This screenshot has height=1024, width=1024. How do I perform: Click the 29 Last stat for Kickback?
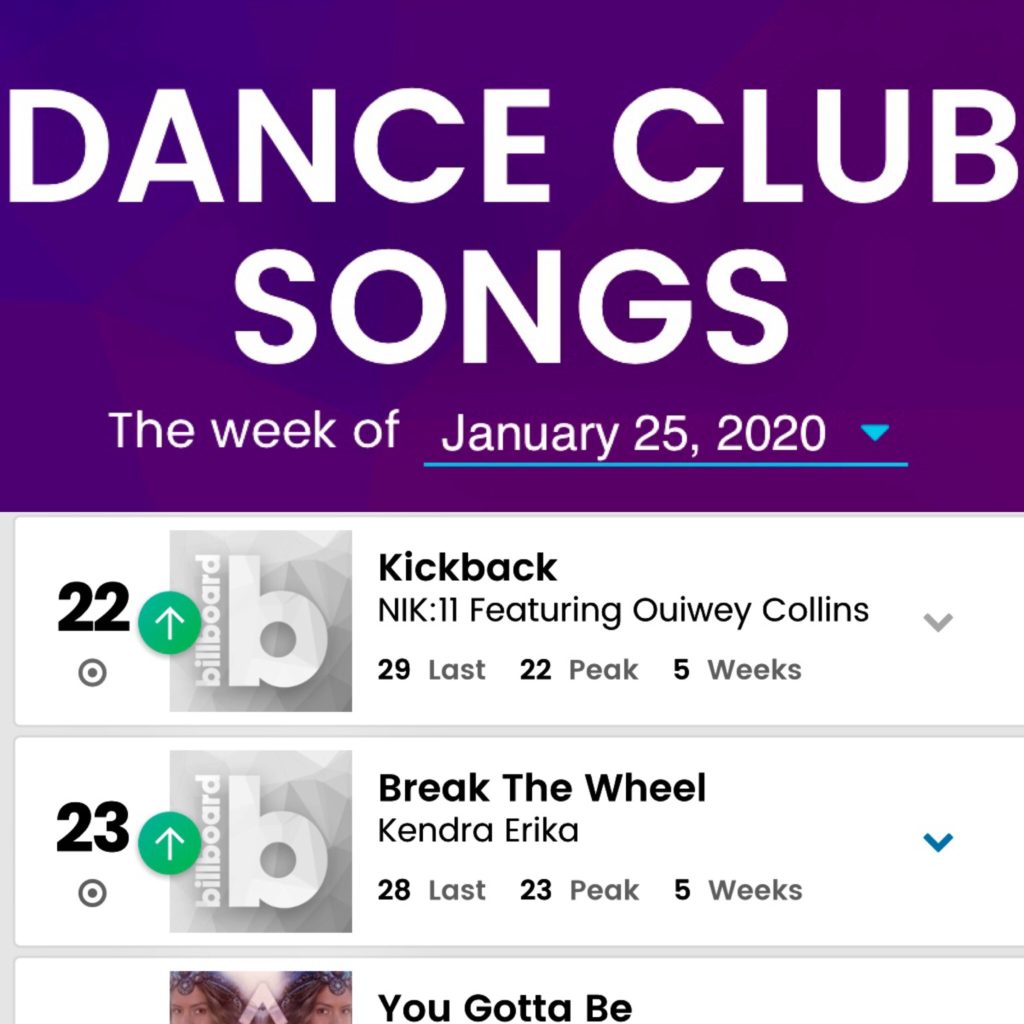431,669
